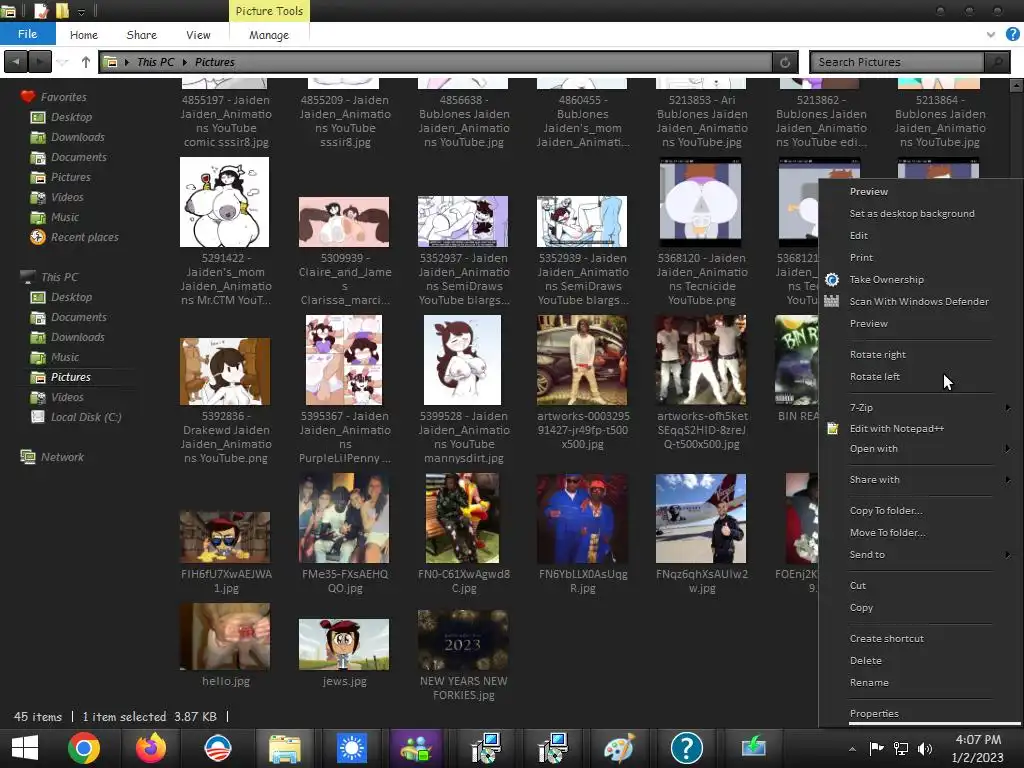Image resolution: width=1024 pixels, height=768 pixels.
Task: Click the file list scroll-up arrow
Action: [x=1016, y=86]
